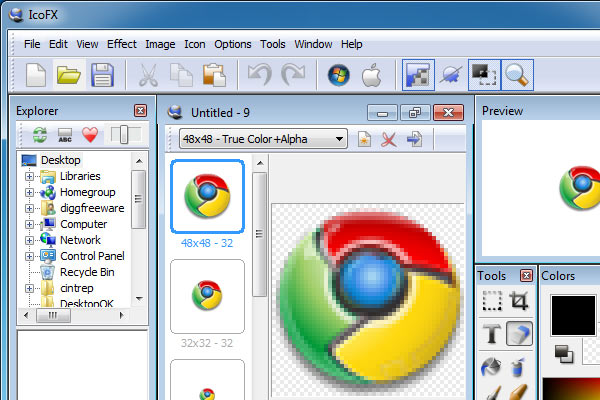This screenshot has width=600, height=400.
Task: Open an existing file with folder icon
Action: [x=69, y=75]
